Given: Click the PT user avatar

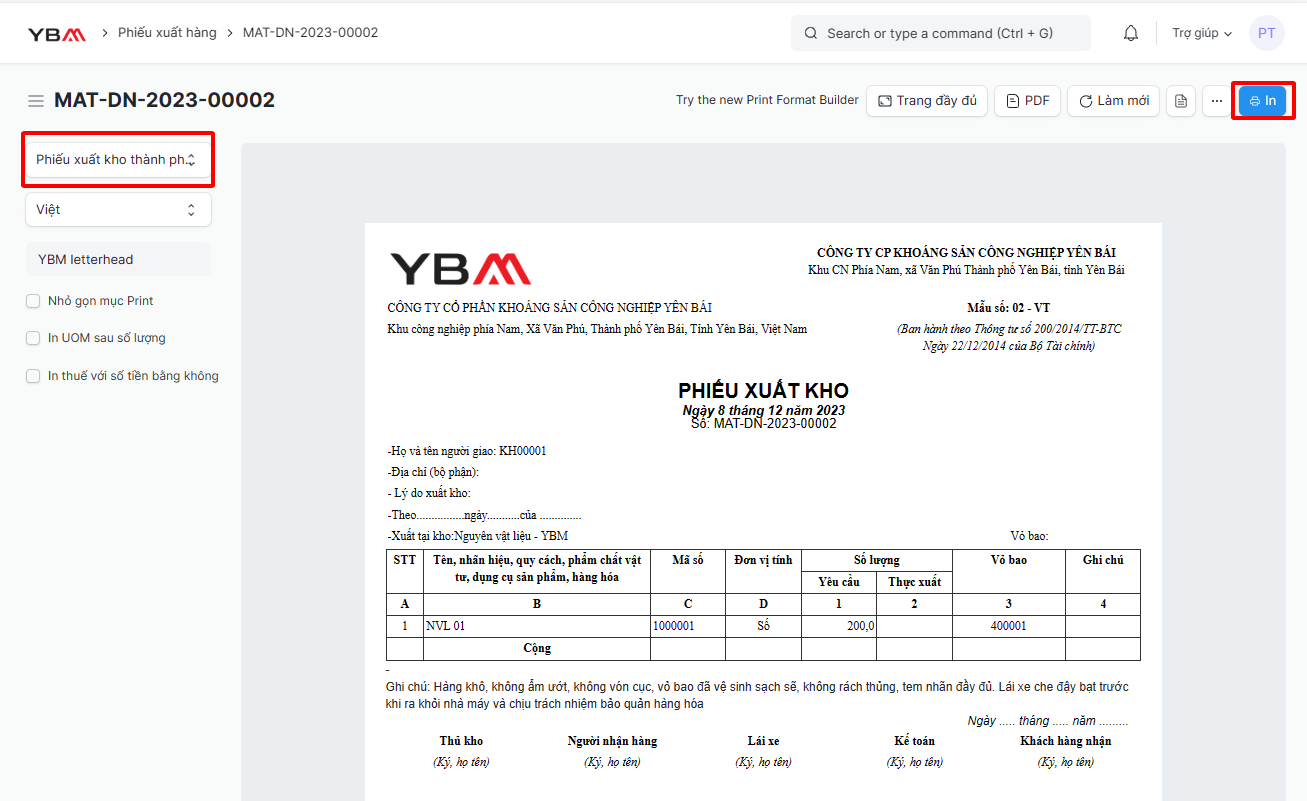Looking at the screenshot, I should pyautogui.click(x=1266, y=33).
